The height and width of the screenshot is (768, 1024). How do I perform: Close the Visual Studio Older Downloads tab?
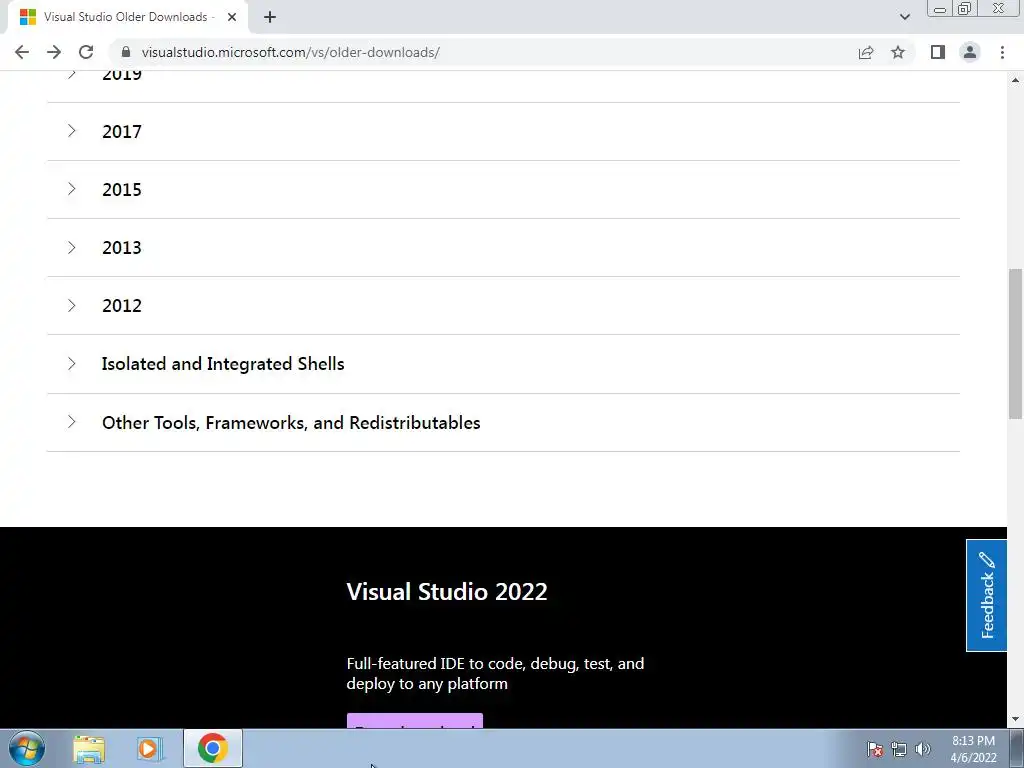click(x=232, y=17)
